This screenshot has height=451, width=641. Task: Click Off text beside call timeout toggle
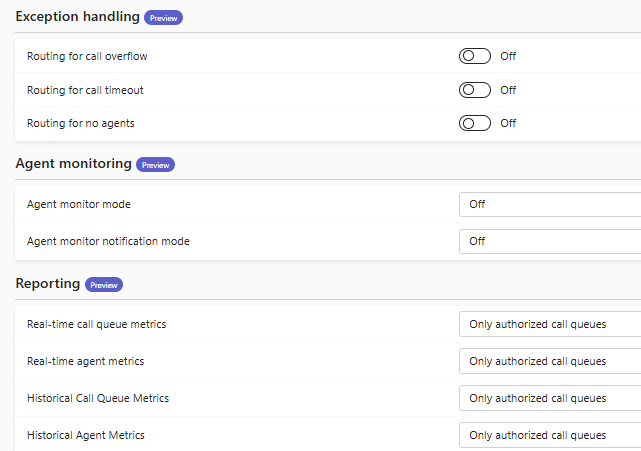click(508, 90)
